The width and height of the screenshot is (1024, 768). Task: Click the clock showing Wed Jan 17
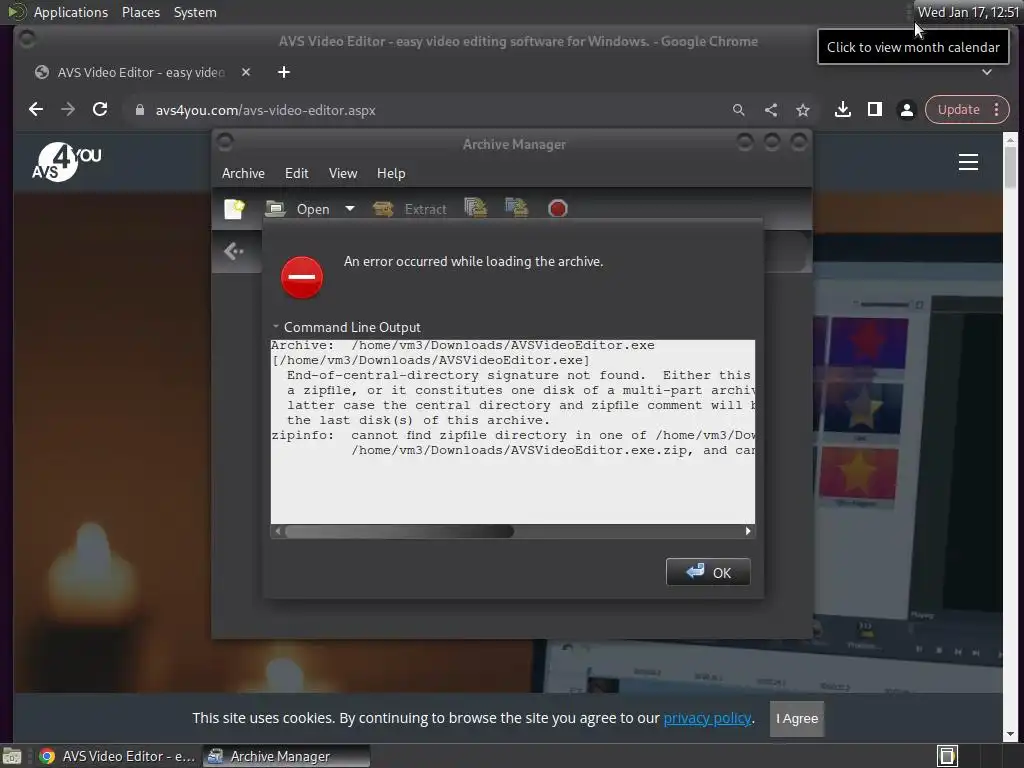(968, 12)
